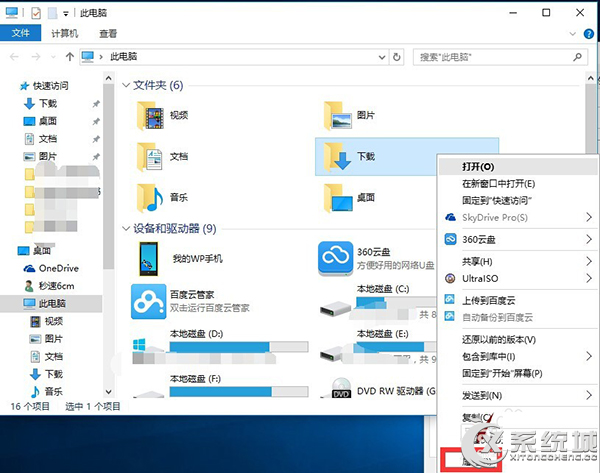Open pinned 桌面 under quick access
This screenshot has height=473, width=600.
tap(40, 121)
